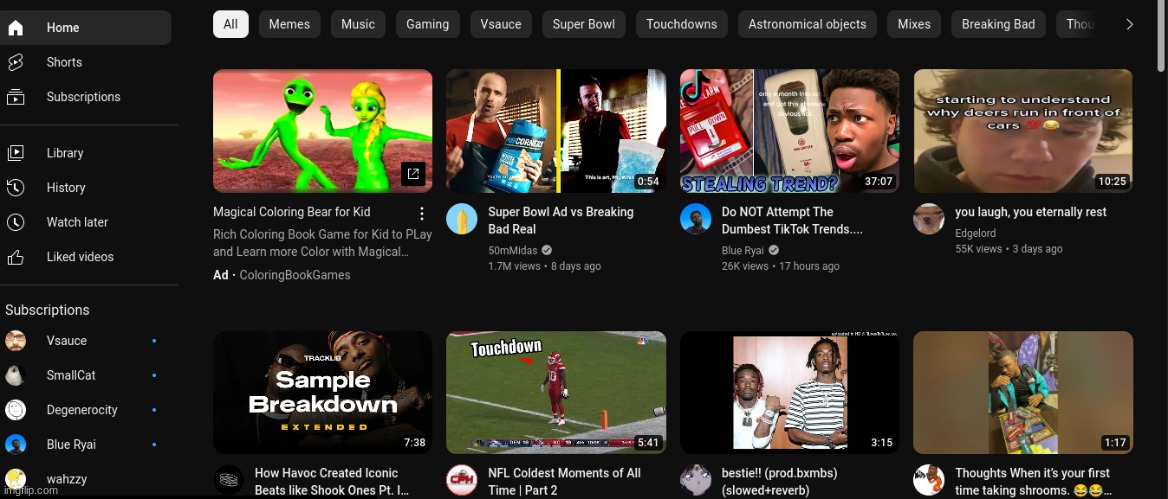Open ad external link icon on thumbnail
Viewport: 1168px width, 499px height.
click(x=413, y=174)
